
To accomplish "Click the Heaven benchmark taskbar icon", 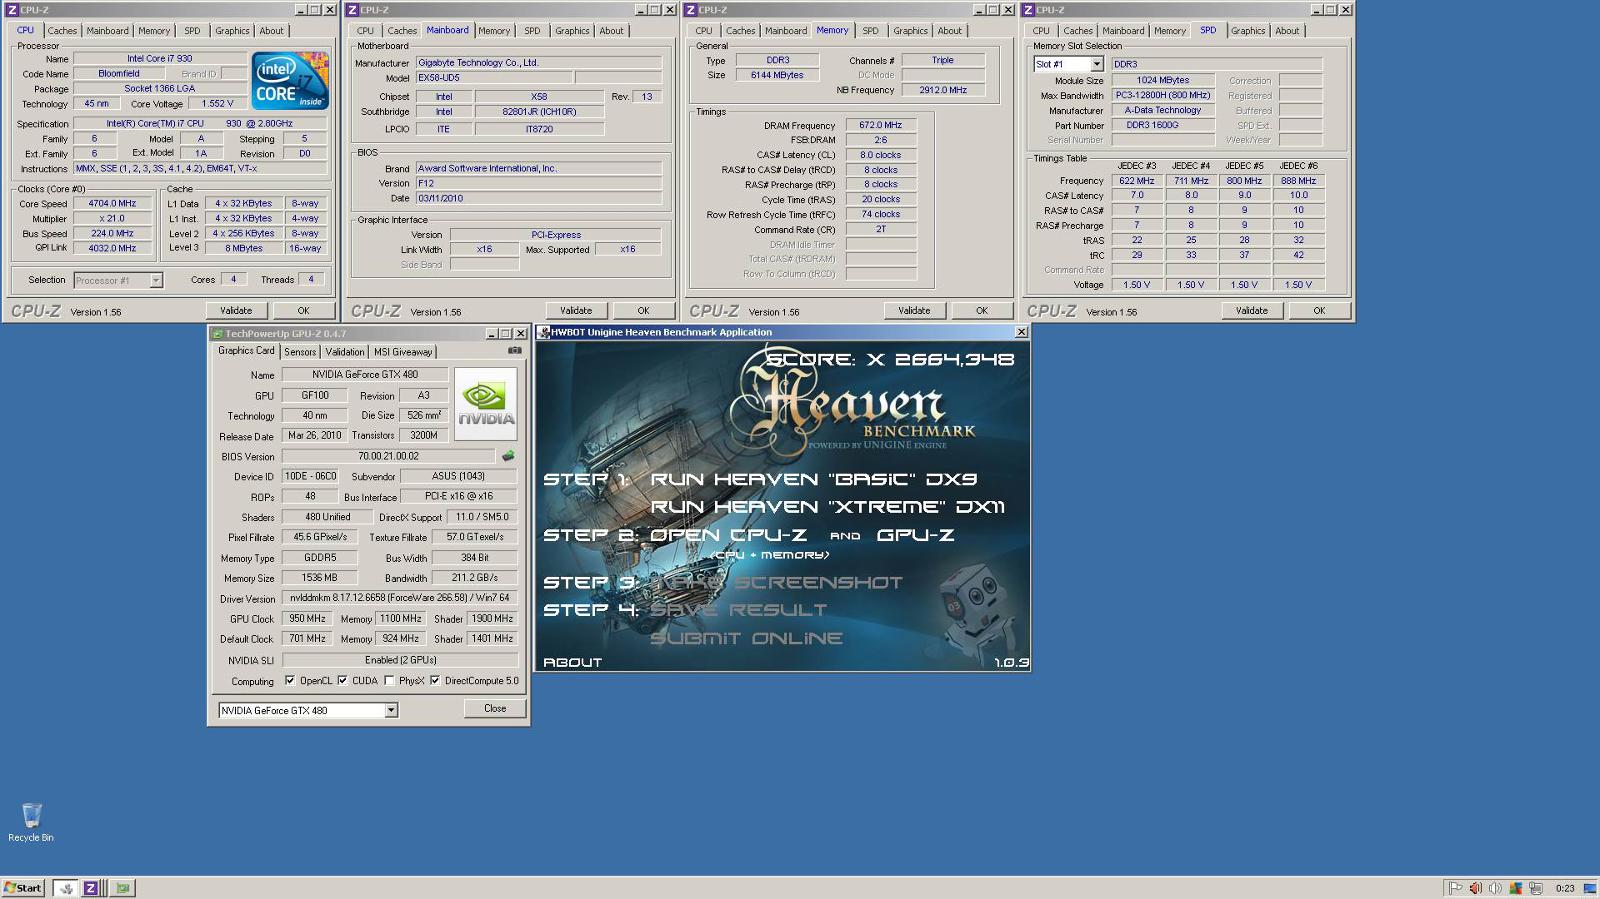I will 65,888.
